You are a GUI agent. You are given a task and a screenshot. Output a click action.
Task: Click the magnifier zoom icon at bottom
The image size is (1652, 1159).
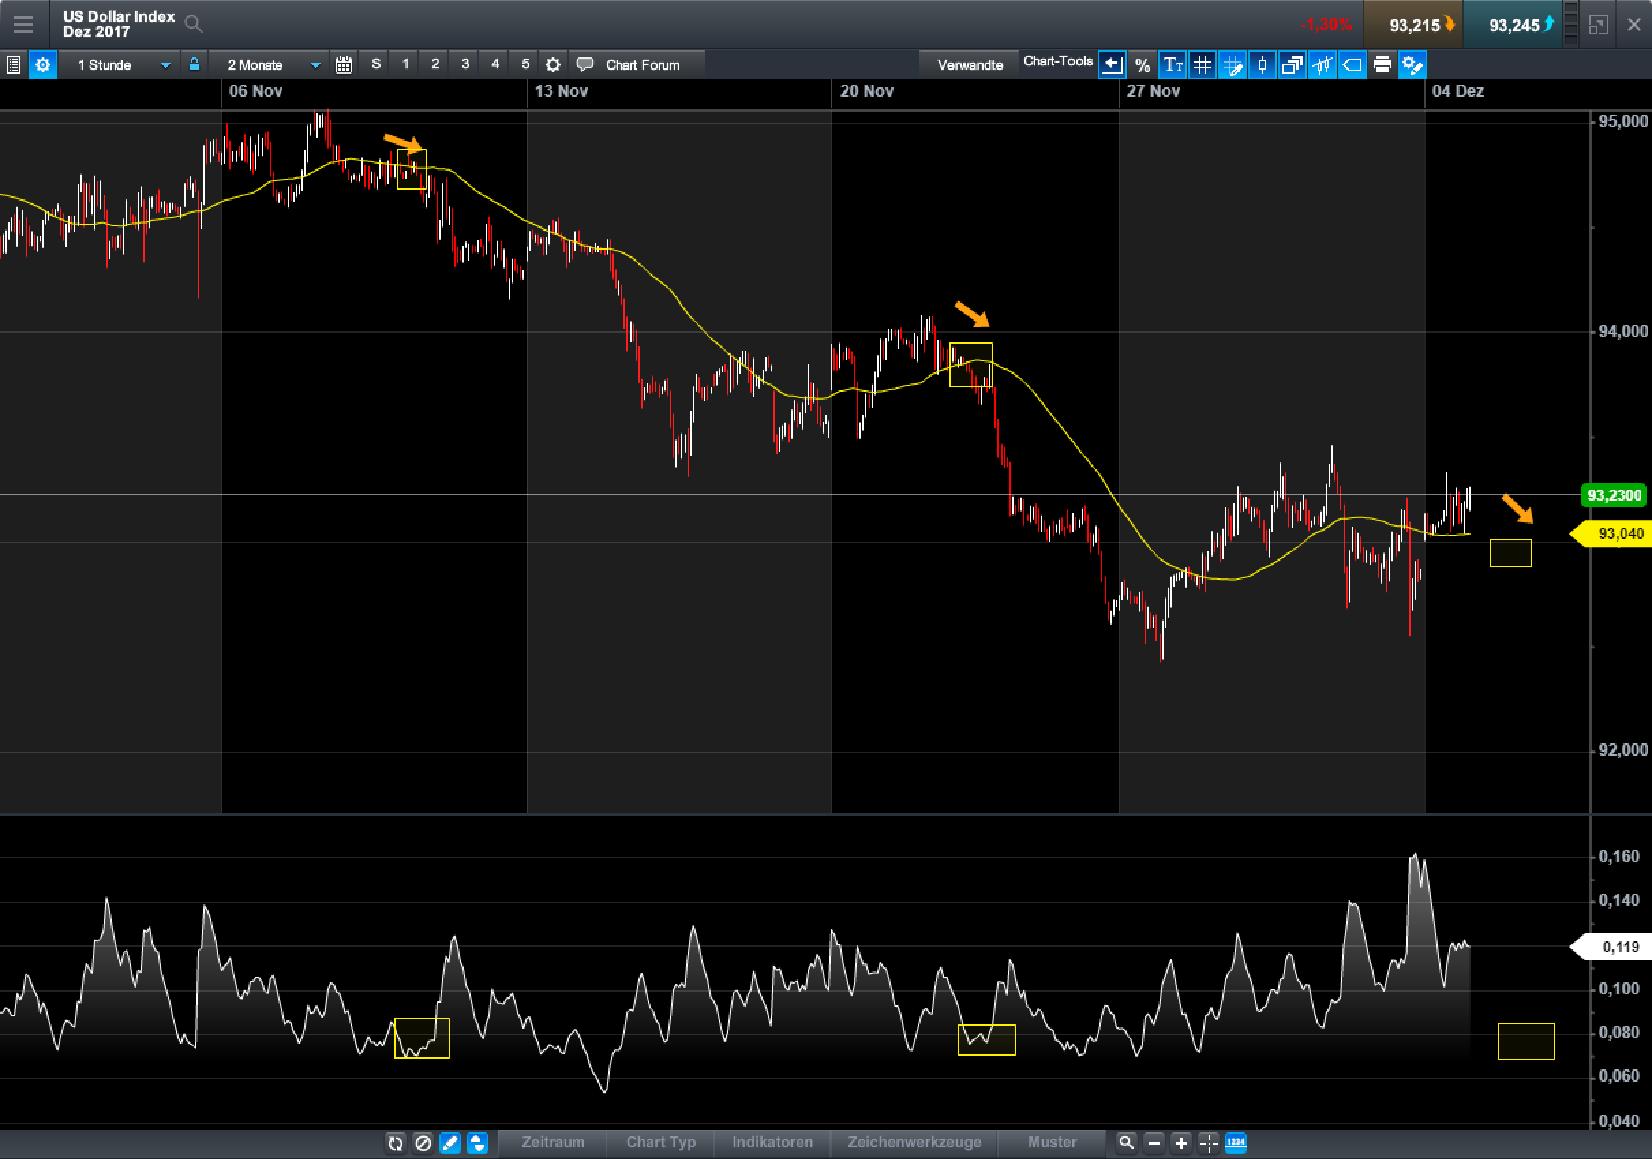click(1126, 1142)
